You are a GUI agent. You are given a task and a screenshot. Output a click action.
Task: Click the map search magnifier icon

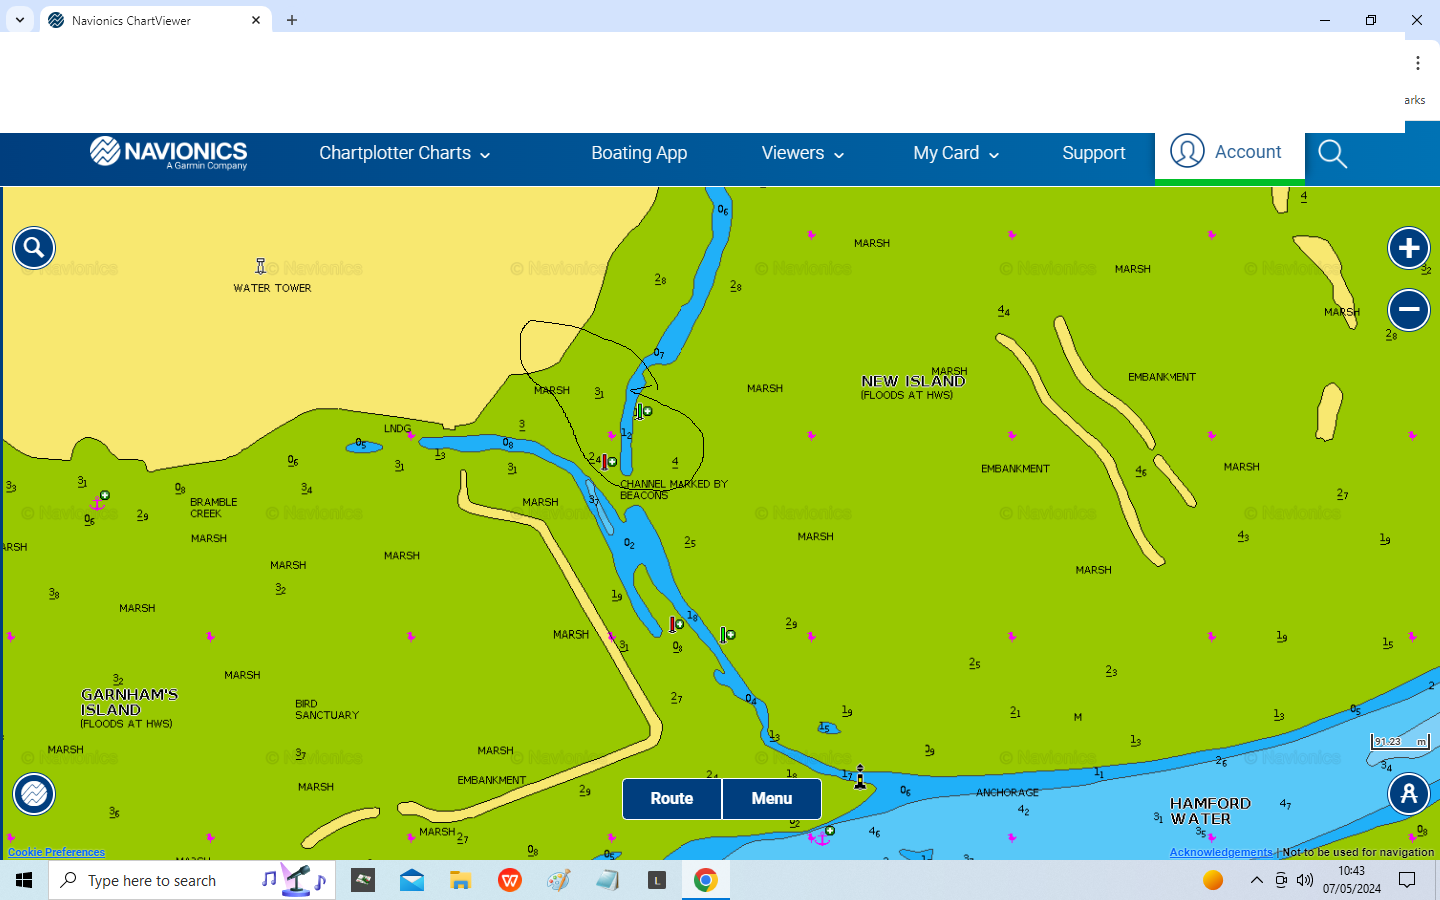click(x=34, y=248)
